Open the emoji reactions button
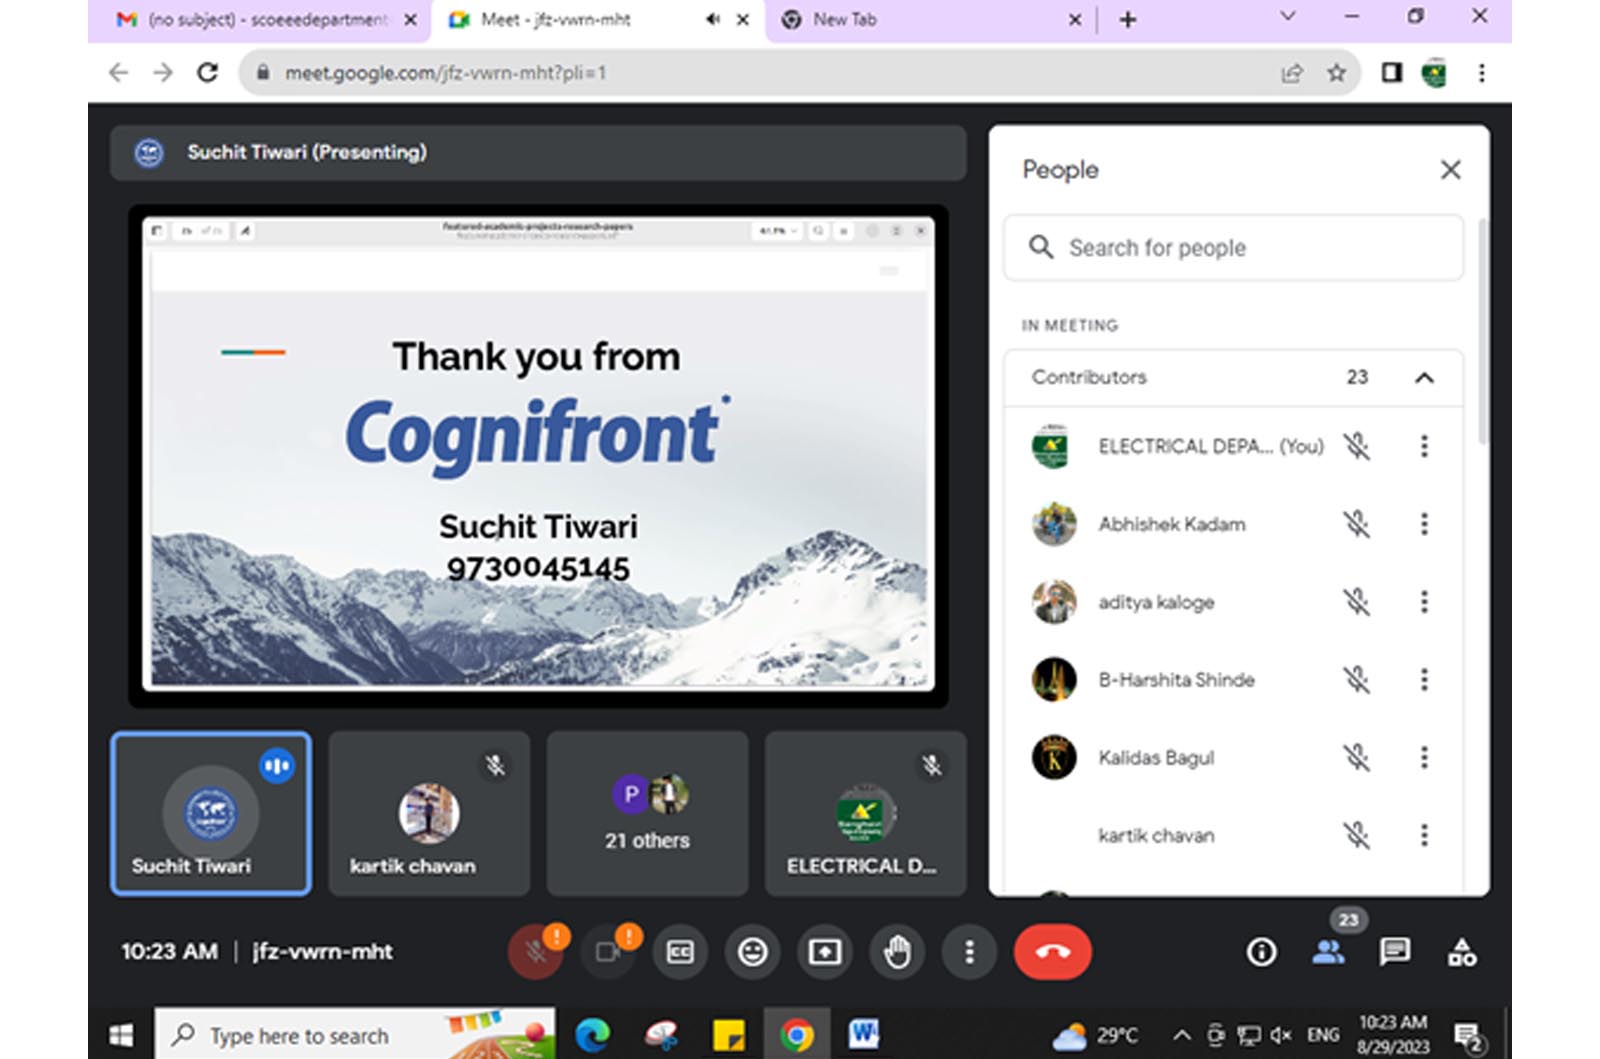Viewport: 1600px width, 1059px height. 752,952
